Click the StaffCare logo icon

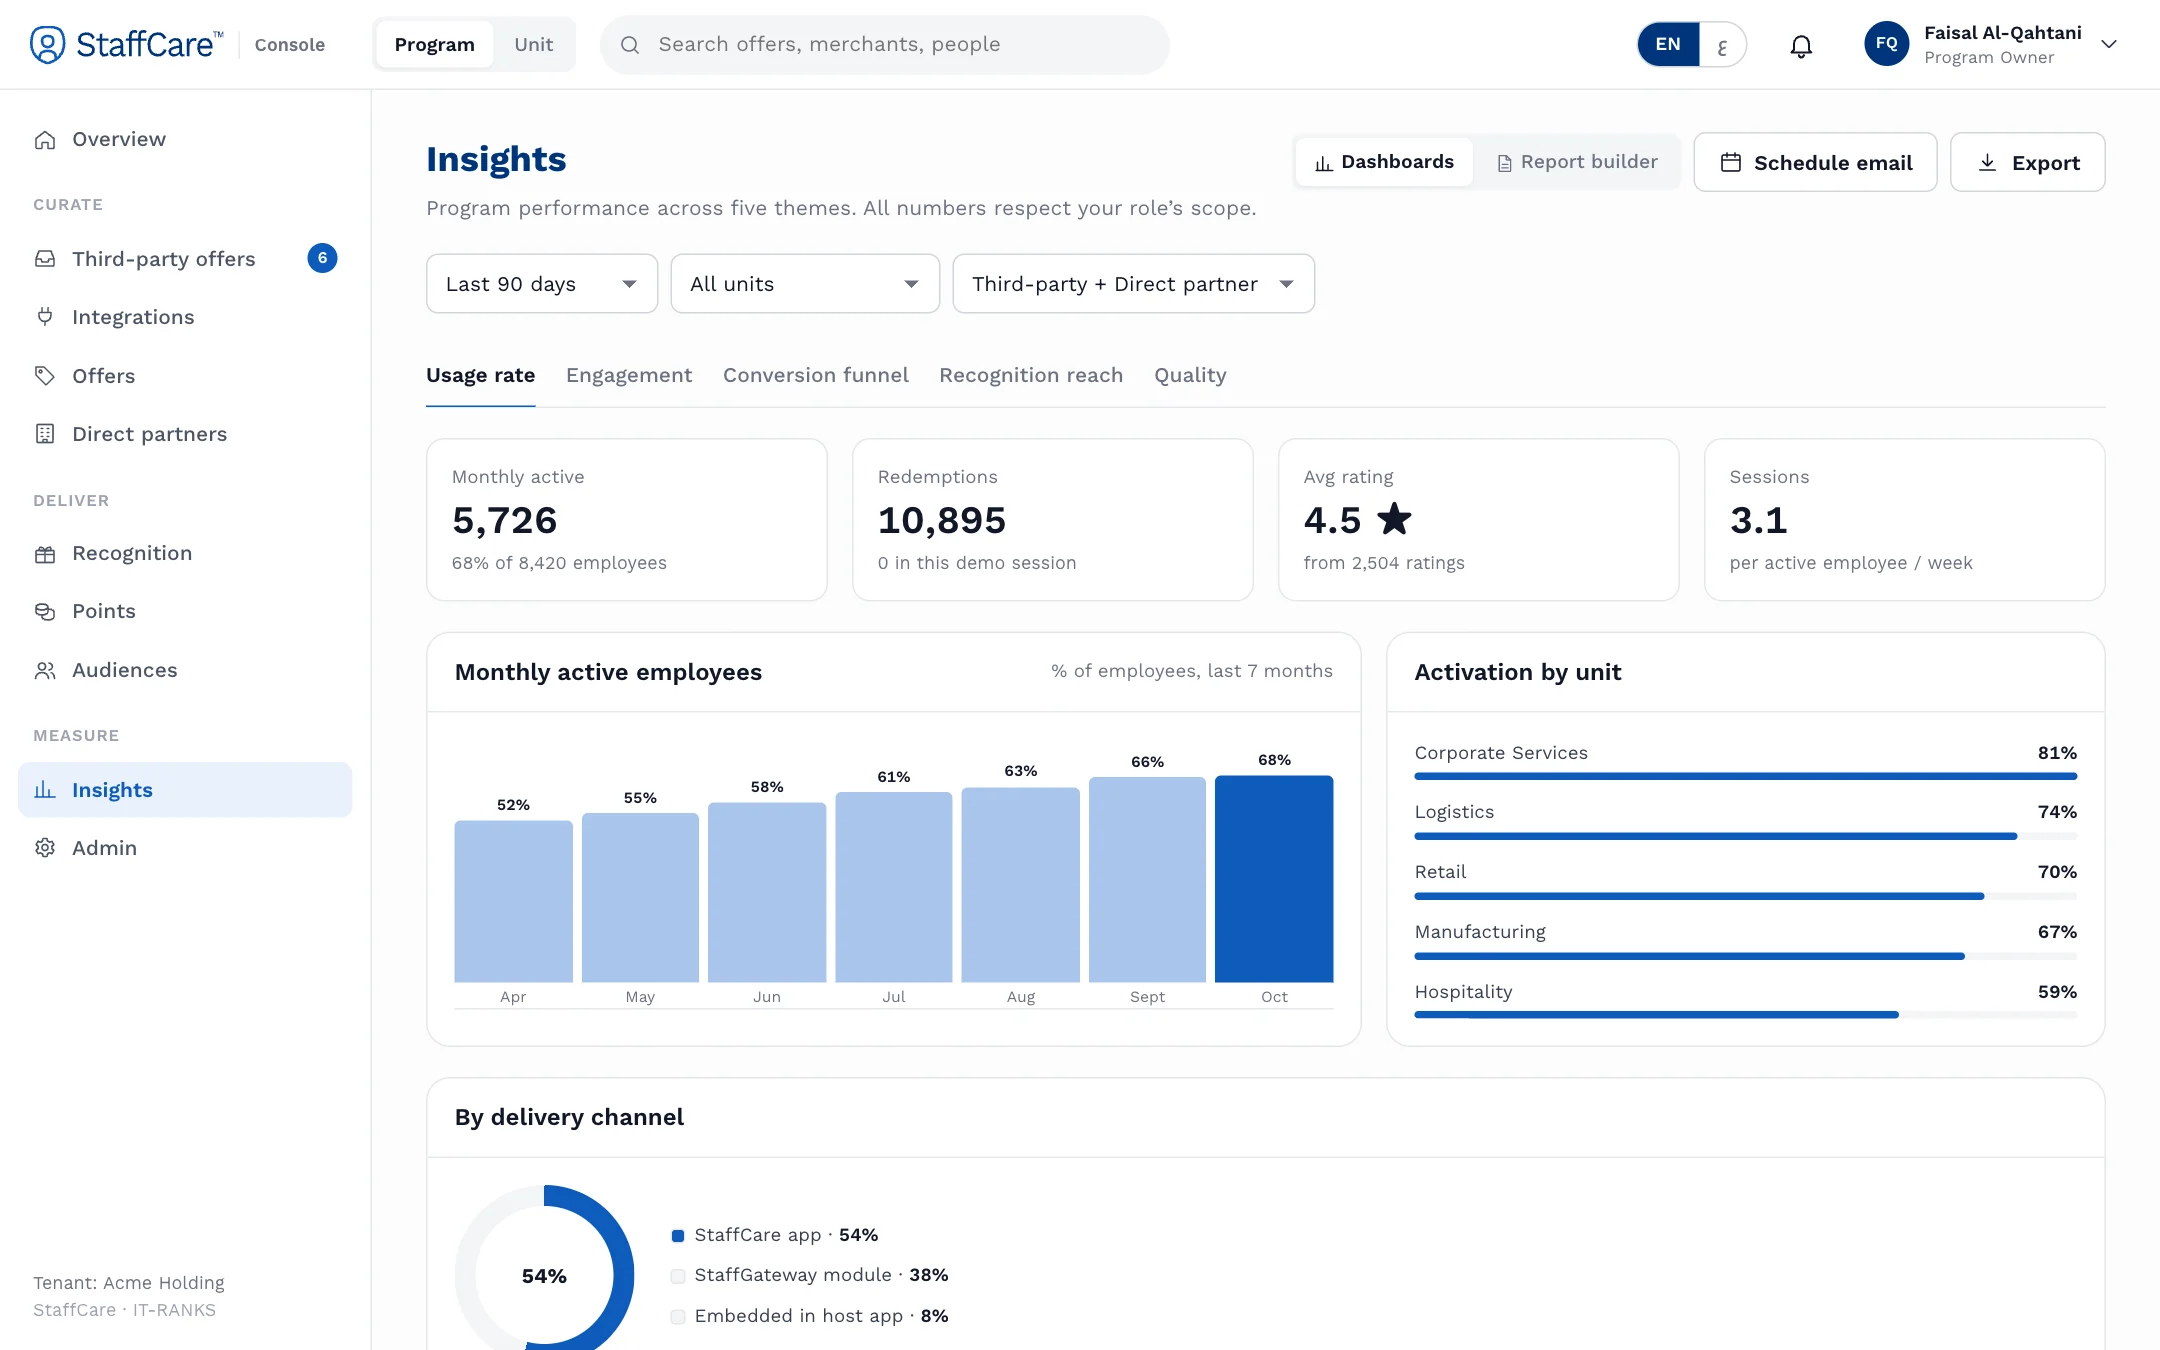47,44
